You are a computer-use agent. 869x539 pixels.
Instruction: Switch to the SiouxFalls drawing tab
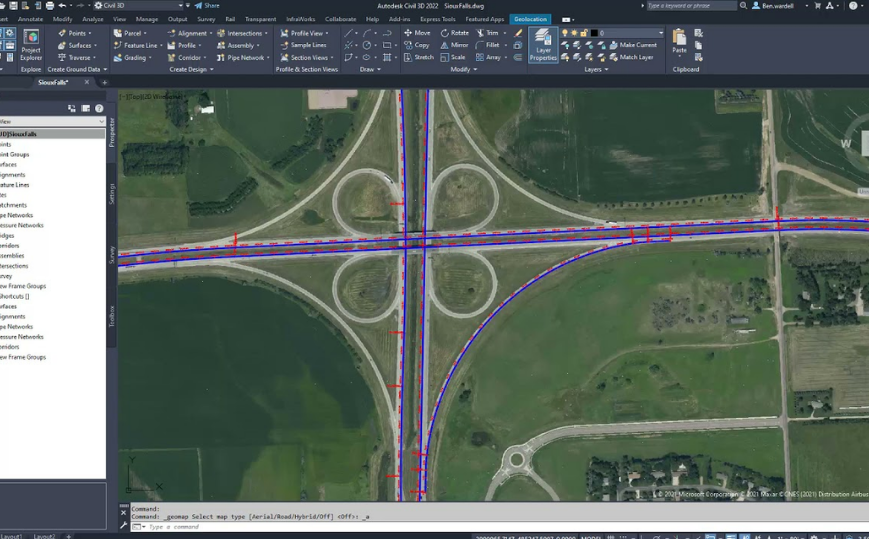click(x=53, y=82)
